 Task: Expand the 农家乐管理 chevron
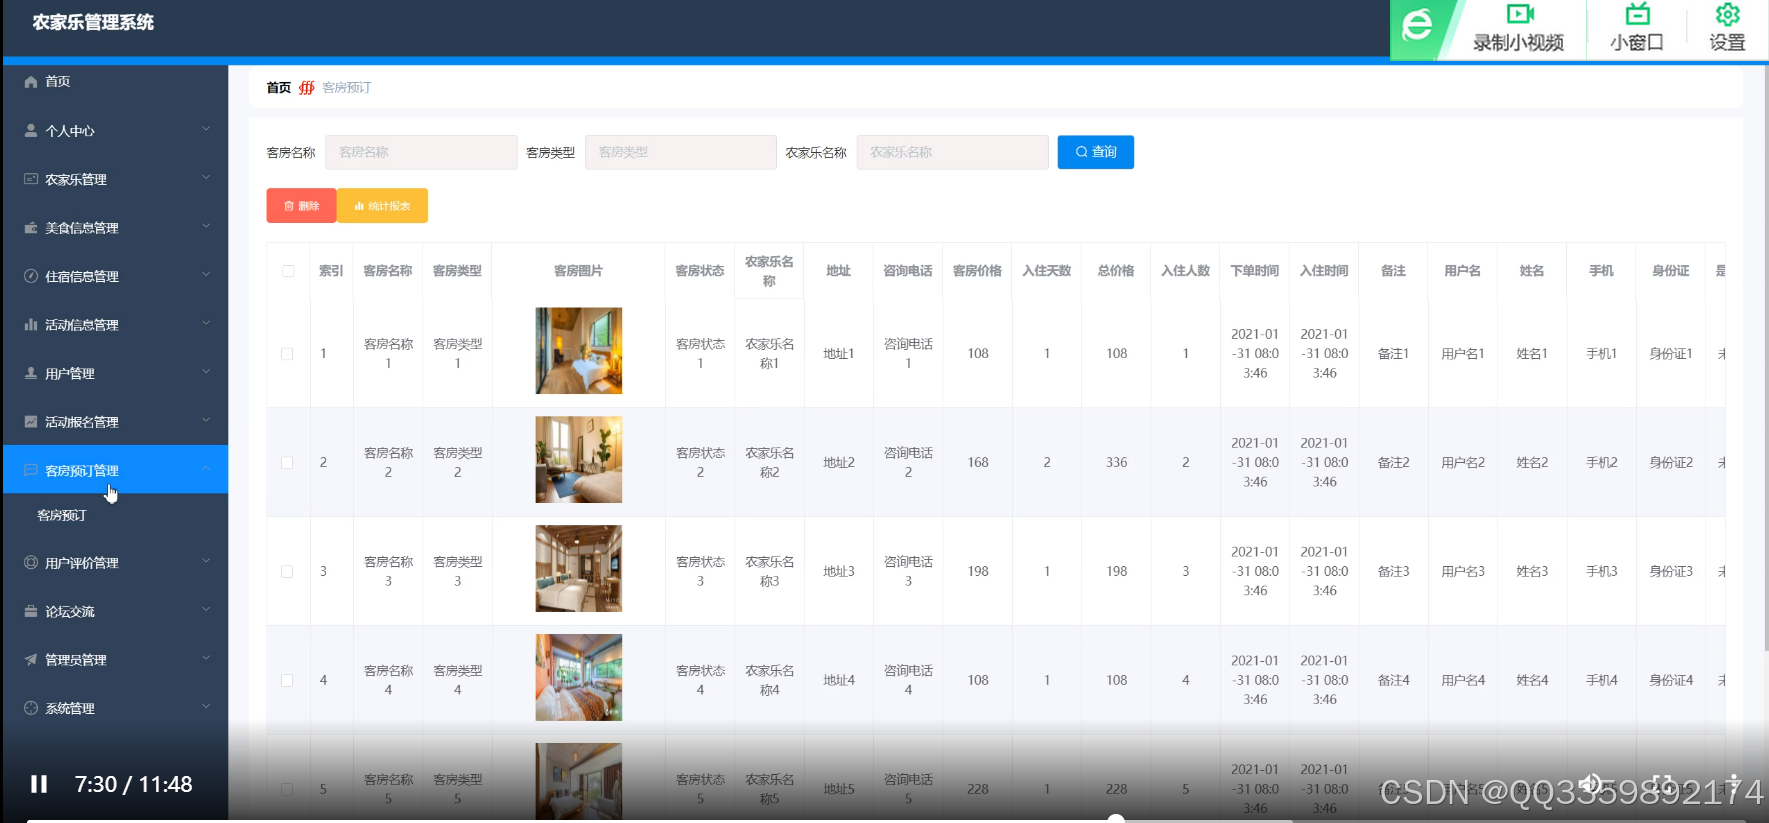click(x=206, y=178)
